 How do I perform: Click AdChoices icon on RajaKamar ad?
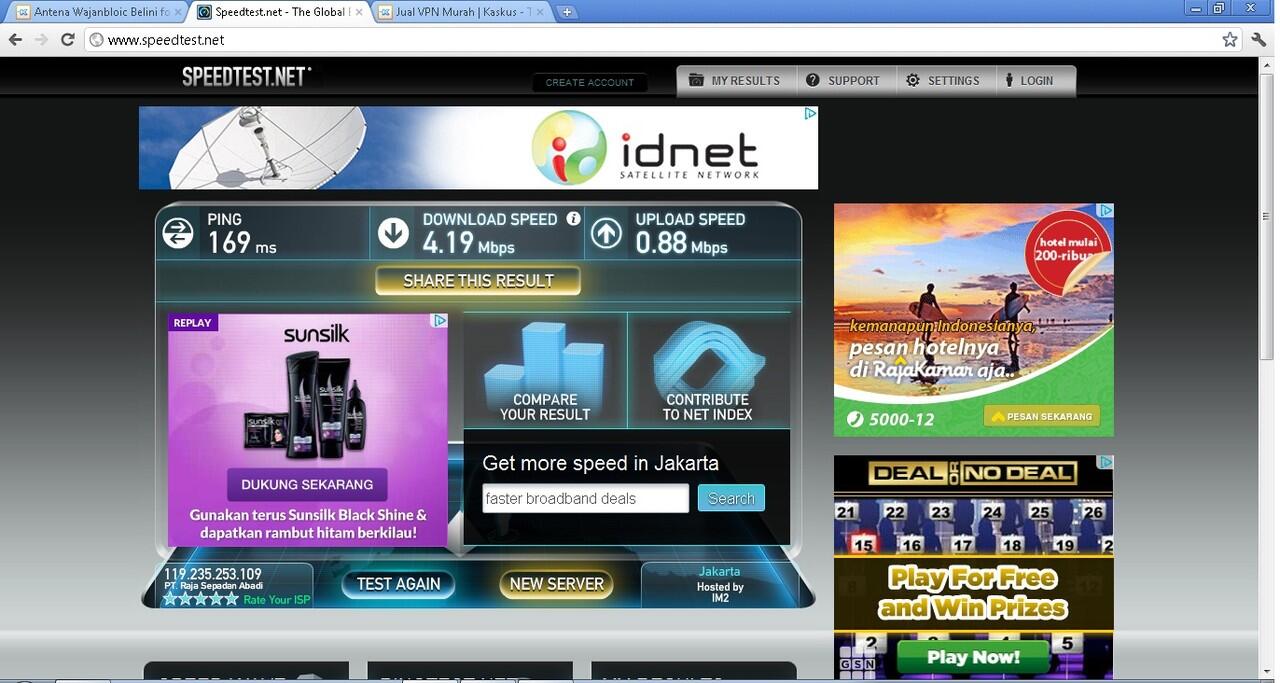[x=1106, y=211]
